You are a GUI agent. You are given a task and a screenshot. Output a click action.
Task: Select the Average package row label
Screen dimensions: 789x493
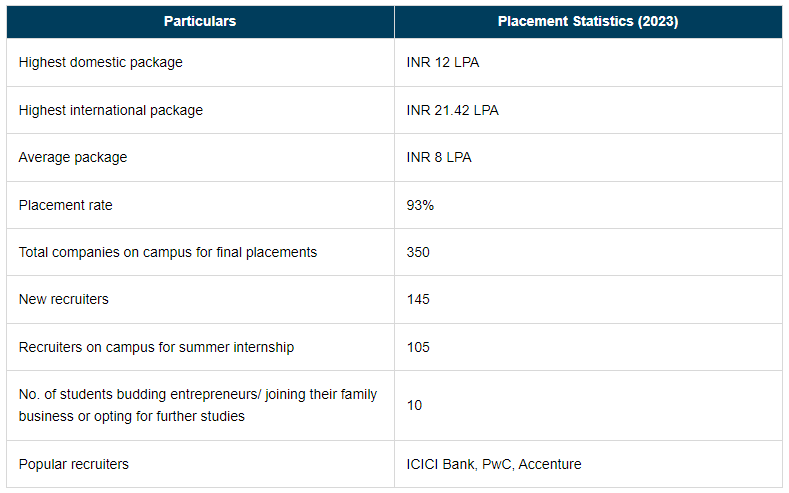click(x=73, y=157)
